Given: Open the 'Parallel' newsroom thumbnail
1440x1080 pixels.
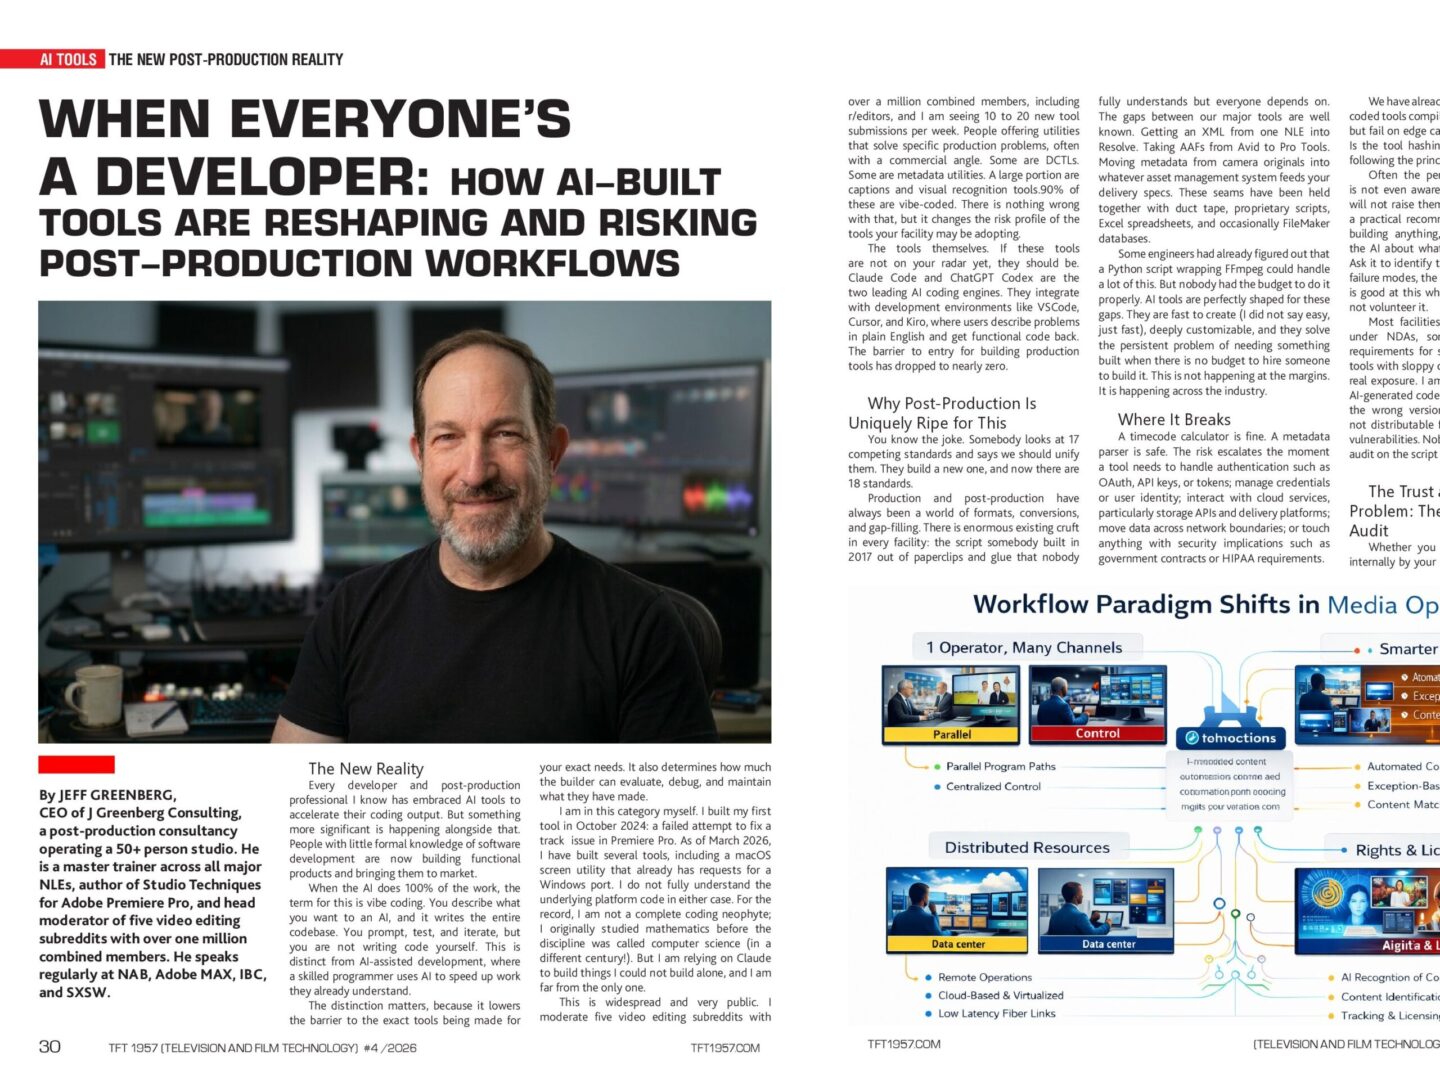Looking at the screenshot, I should (951, 706).
